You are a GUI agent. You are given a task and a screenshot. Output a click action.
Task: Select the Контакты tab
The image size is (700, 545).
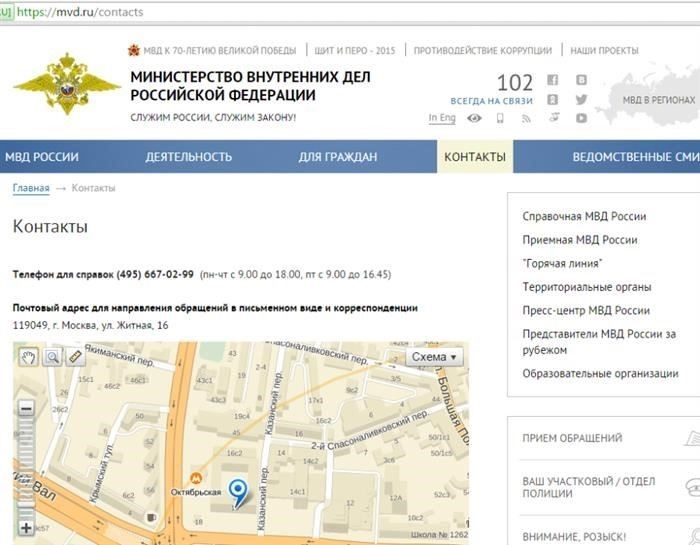coord(475,157)
